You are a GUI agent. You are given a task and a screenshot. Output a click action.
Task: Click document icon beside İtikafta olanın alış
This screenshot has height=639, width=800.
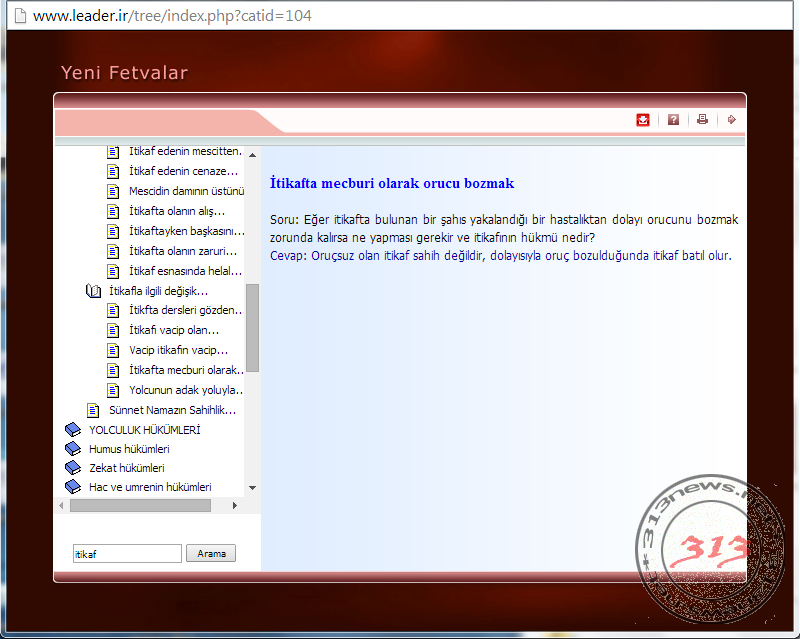113,211
